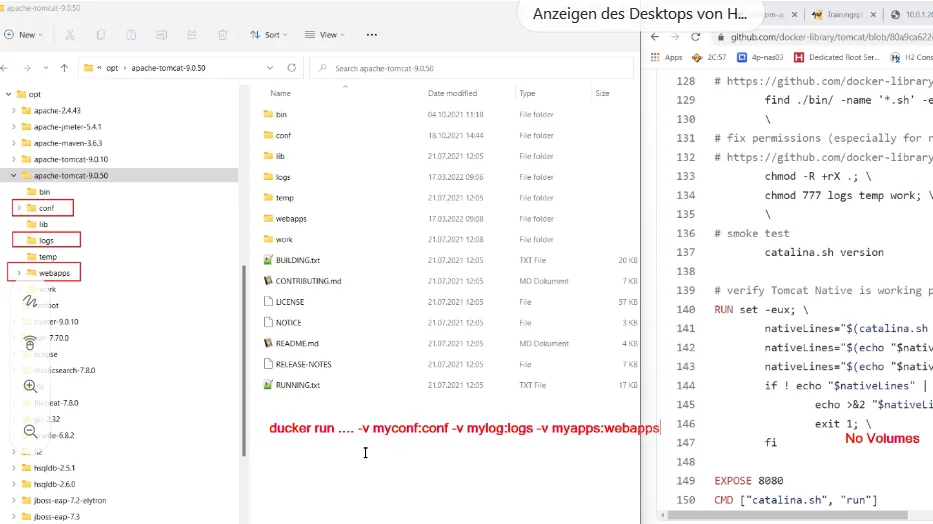This screenshot has width=933, height=524.
Task: Open the See more ellipsis menu
Action: tap(372, 34)
